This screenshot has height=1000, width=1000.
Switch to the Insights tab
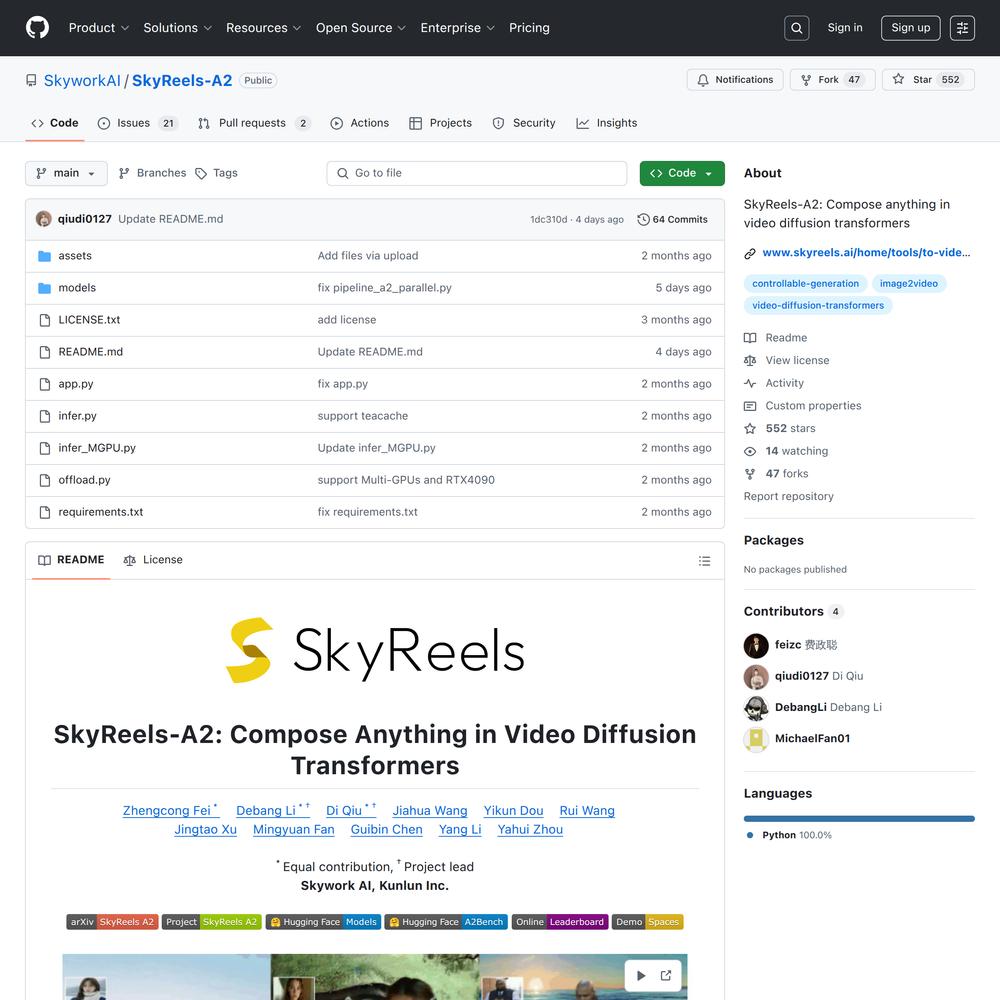tap(607, 123)
